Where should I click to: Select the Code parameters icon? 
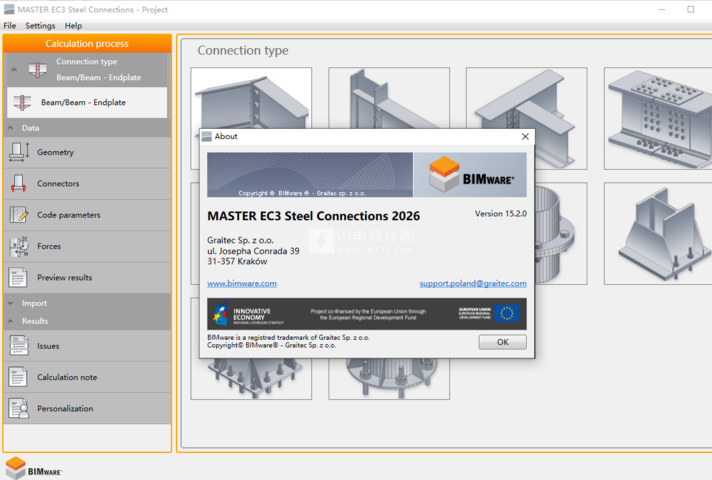point(19,215)
